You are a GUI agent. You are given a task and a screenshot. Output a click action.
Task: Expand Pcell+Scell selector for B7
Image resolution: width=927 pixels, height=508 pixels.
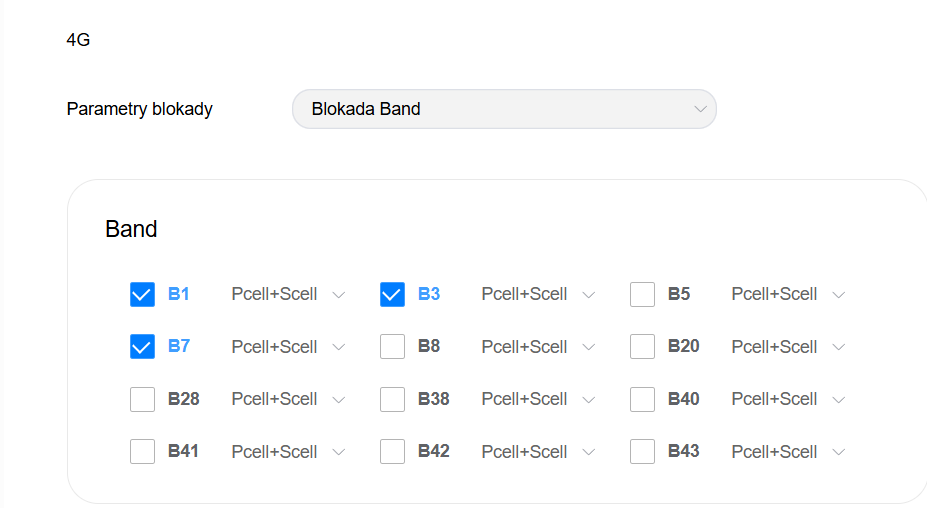point(288,347)
